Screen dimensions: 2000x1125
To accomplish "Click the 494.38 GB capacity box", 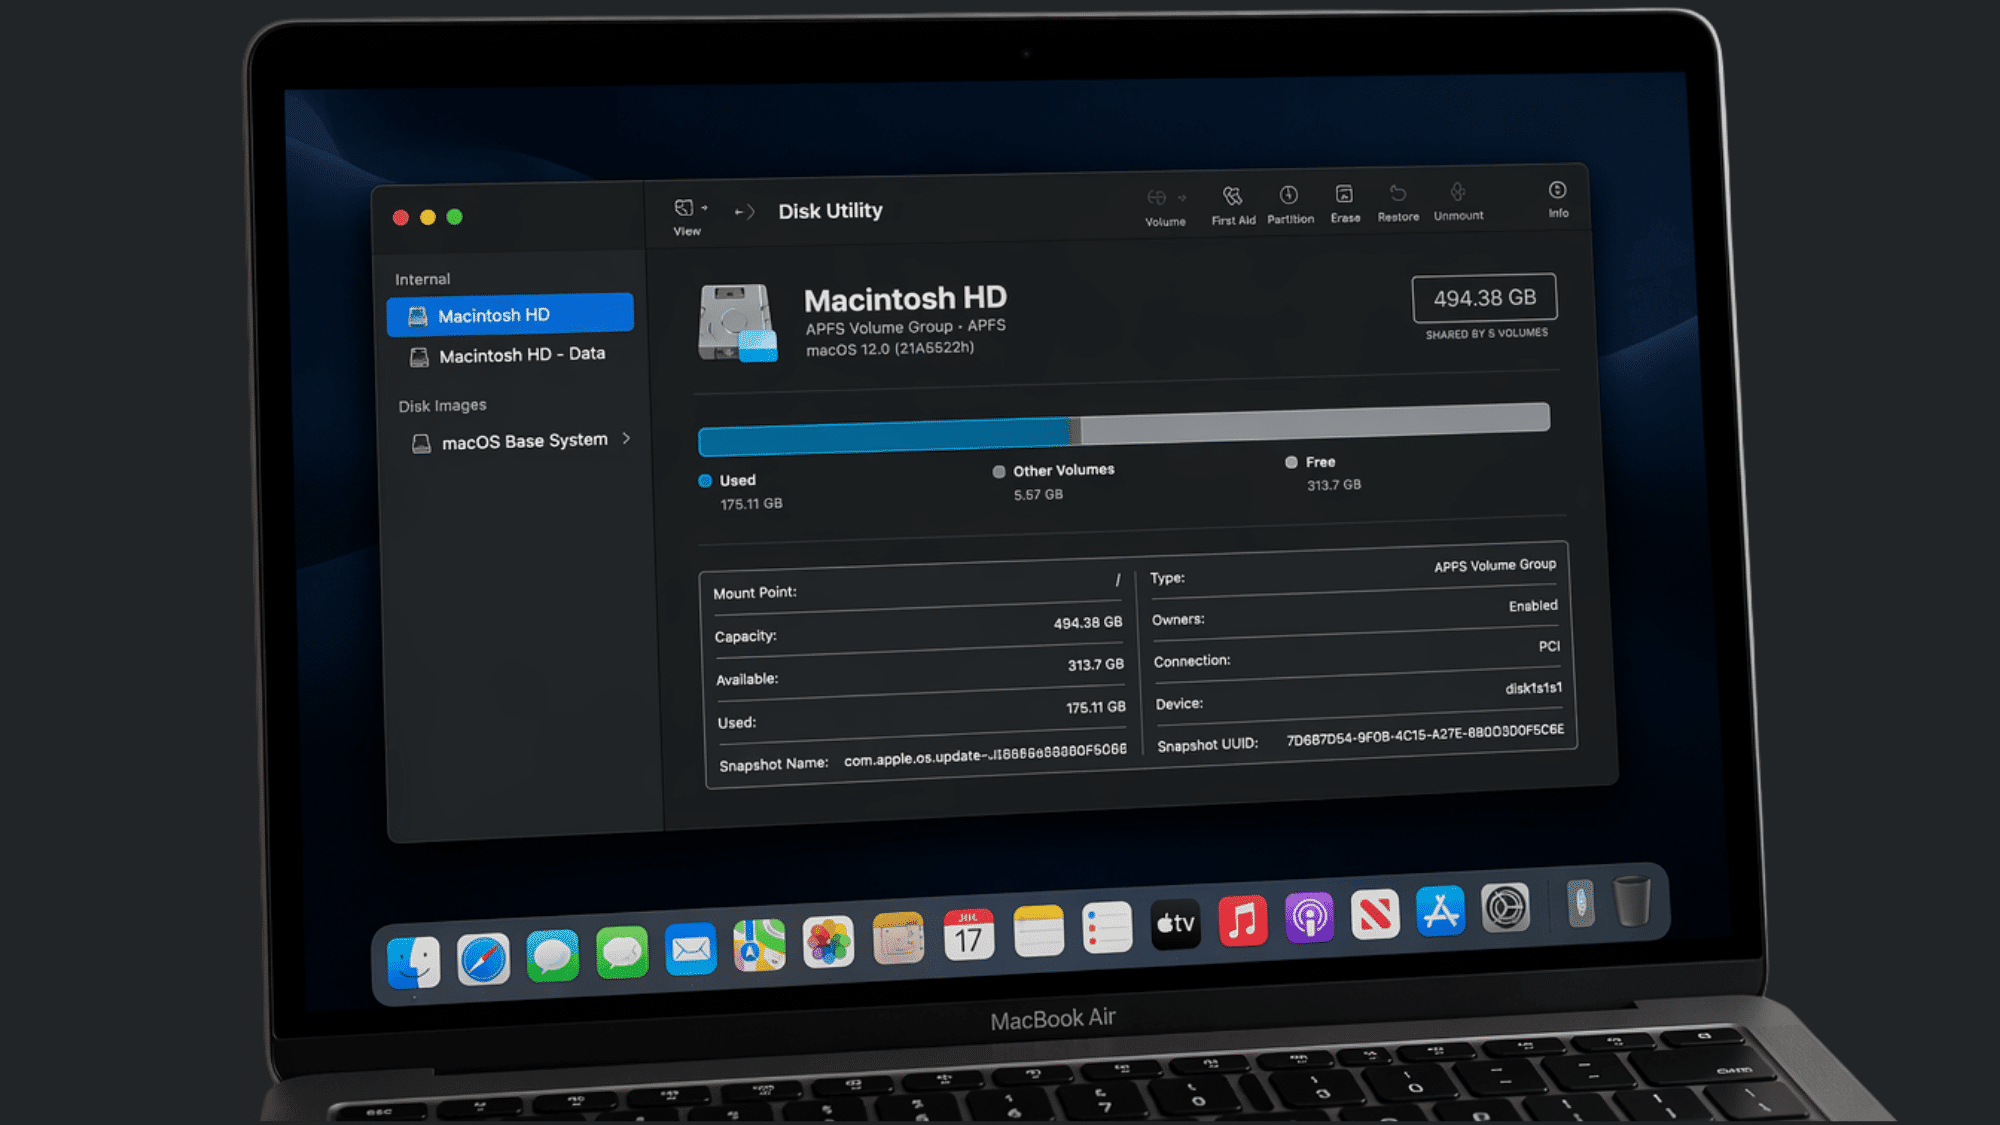I will (x=1484, y=297).
